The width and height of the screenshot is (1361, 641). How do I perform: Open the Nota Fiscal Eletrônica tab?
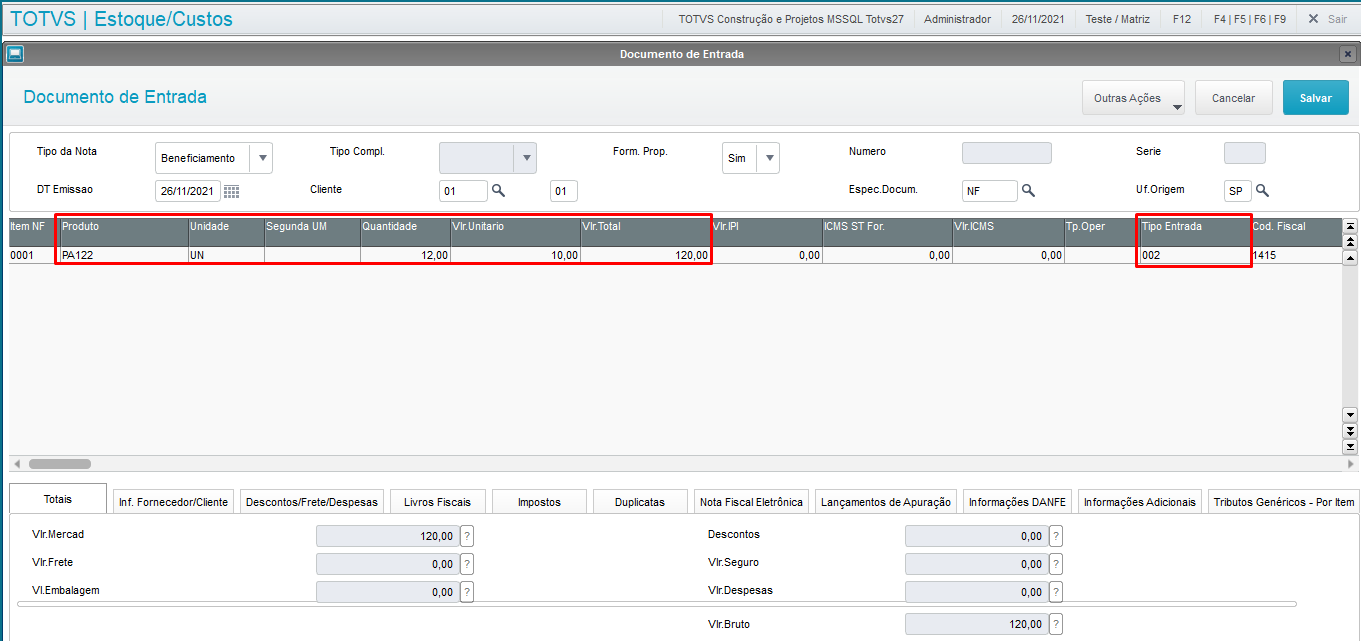[x=752, y=502]
